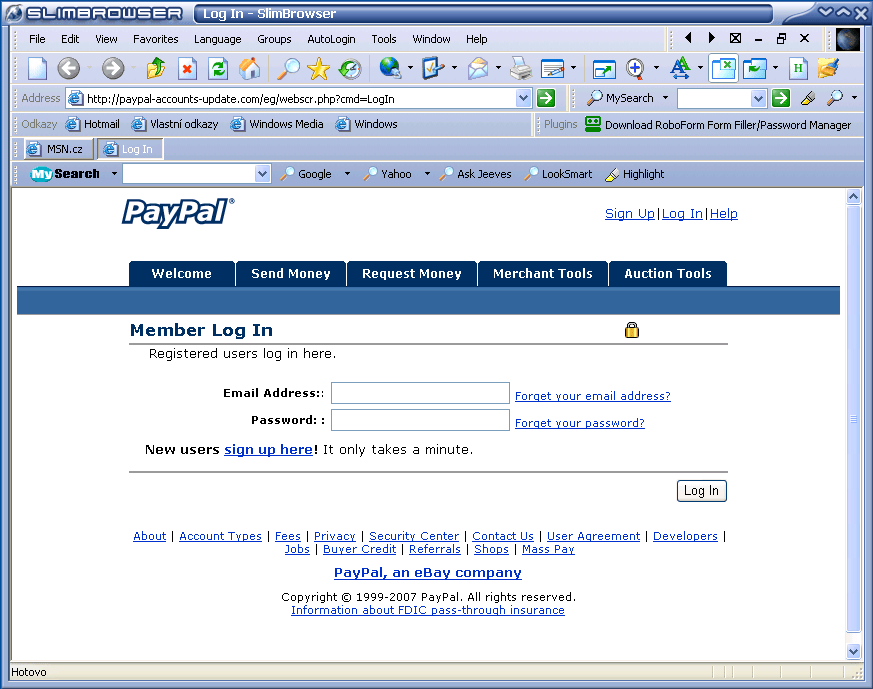The width and height of the screenshot is (873, 689).
Task: Click the popup blocker window icon
Action: click(x=723, y=68)
